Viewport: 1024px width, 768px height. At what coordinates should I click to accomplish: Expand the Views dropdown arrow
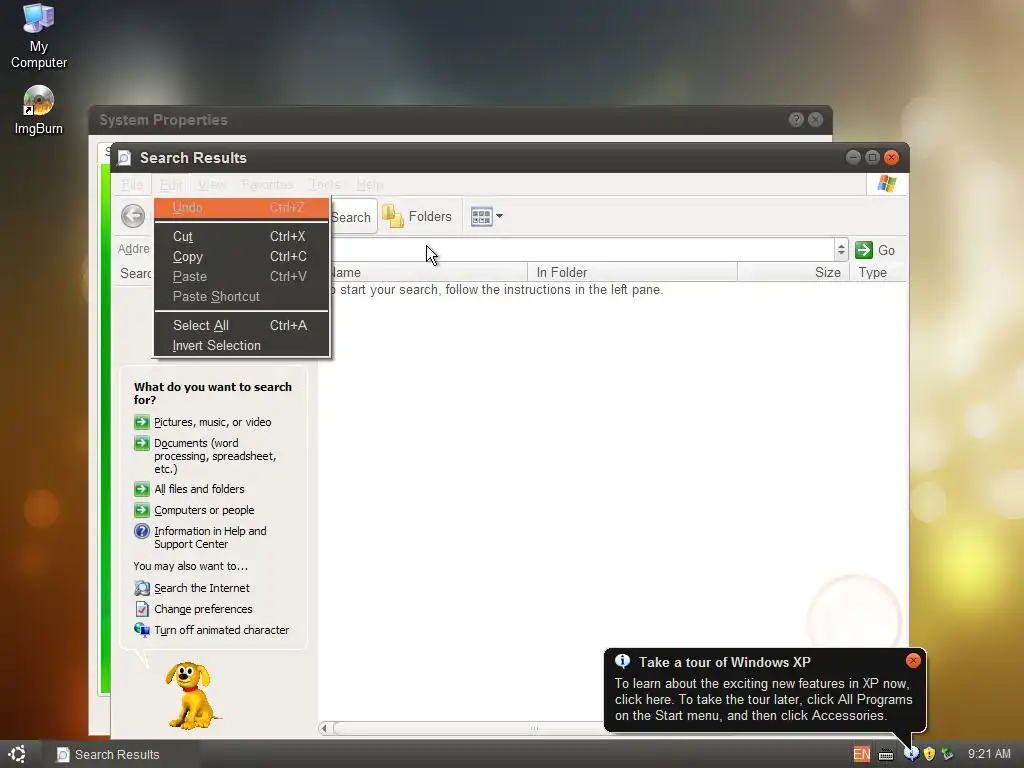coord(500,216)
